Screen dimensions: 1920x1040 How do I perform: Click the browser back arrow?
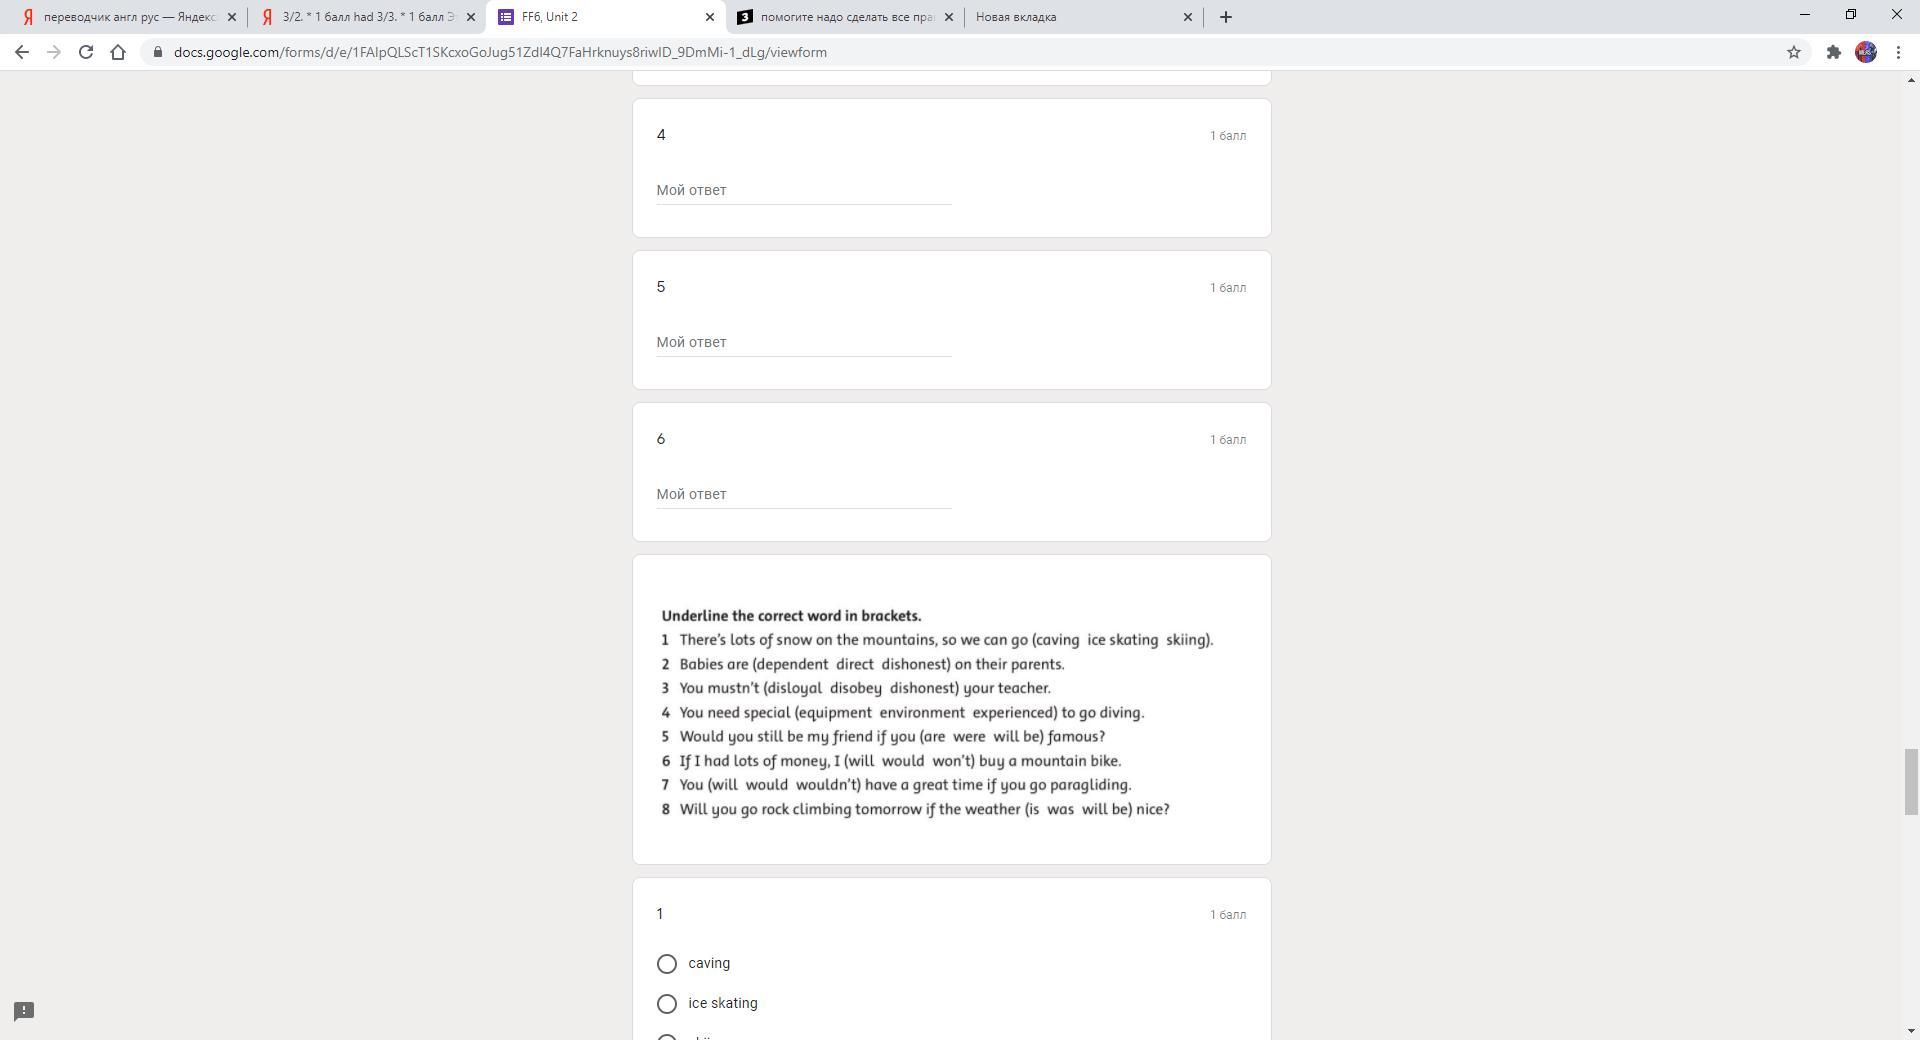click(x=22, y=52)
